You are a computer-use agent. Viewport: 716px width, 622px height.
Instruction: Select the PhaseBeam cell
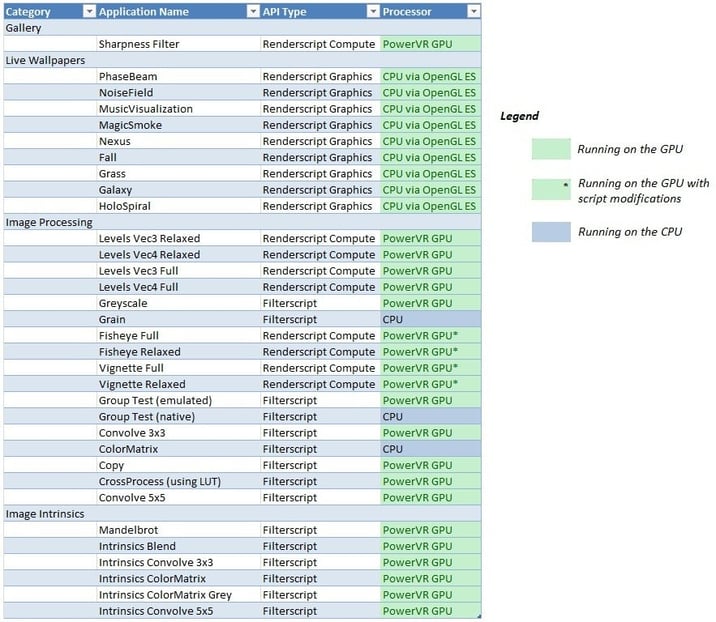click(x=179, y=76)
